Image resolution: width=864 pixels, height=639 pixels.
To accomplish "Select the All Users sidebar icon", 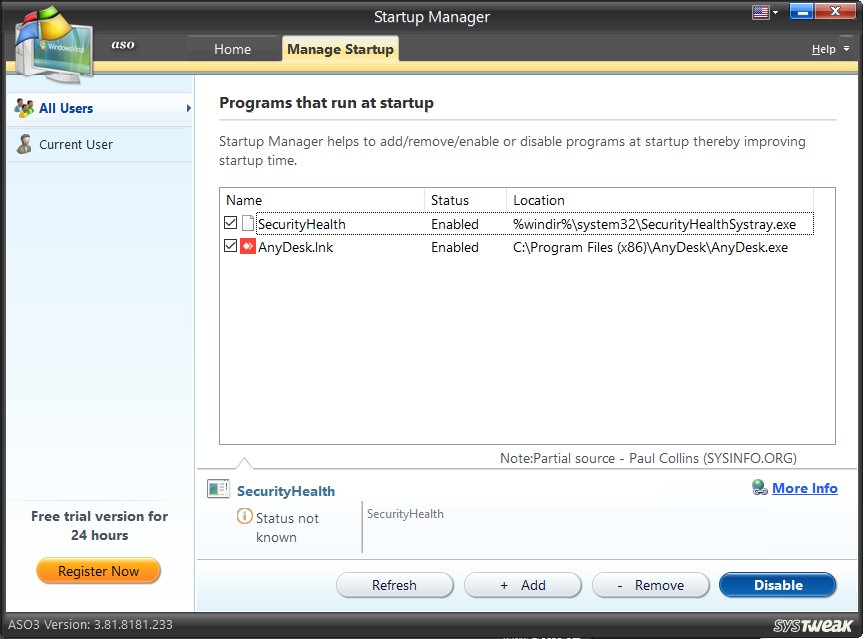I will coord(22,109).
